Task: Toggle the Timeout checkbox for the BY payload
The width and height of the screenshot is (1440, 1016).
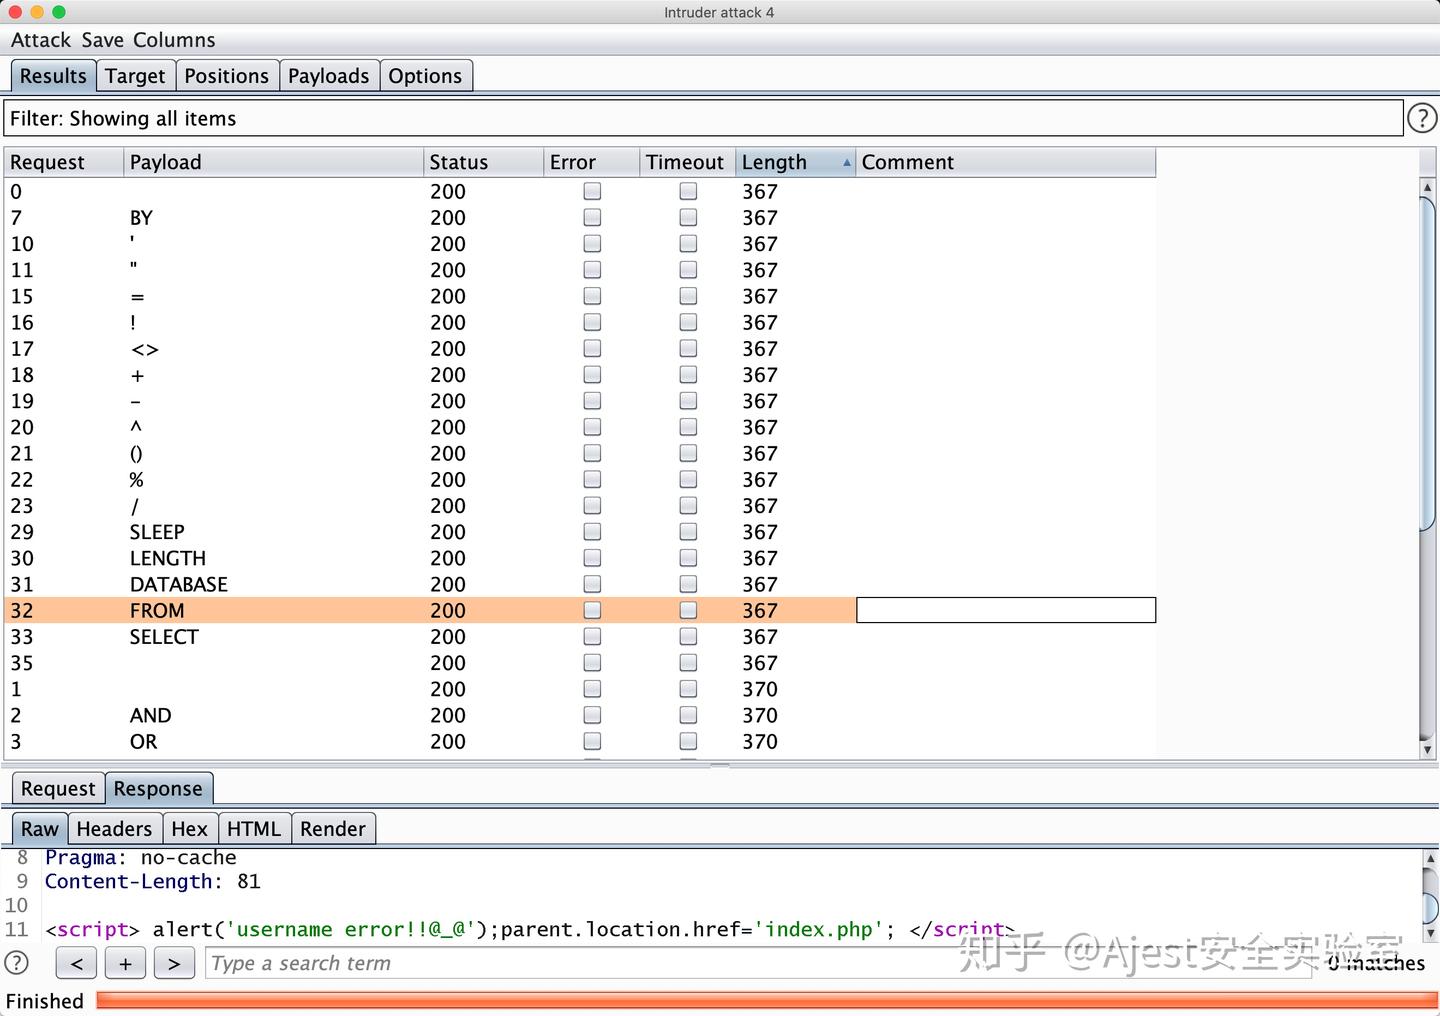Action: coord(688,217)
